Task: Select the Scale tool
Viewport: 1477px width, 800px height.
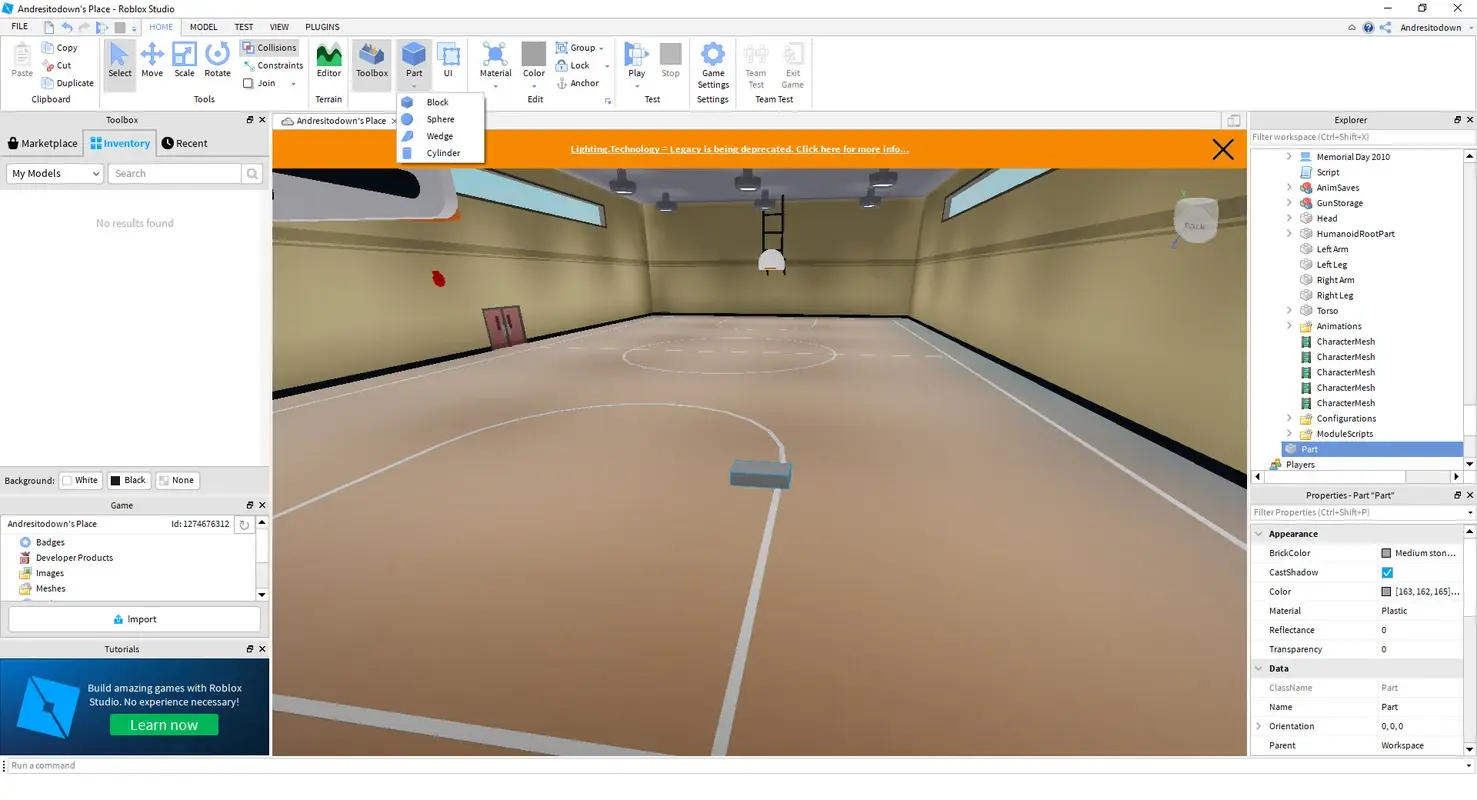Action: point(184,62)
